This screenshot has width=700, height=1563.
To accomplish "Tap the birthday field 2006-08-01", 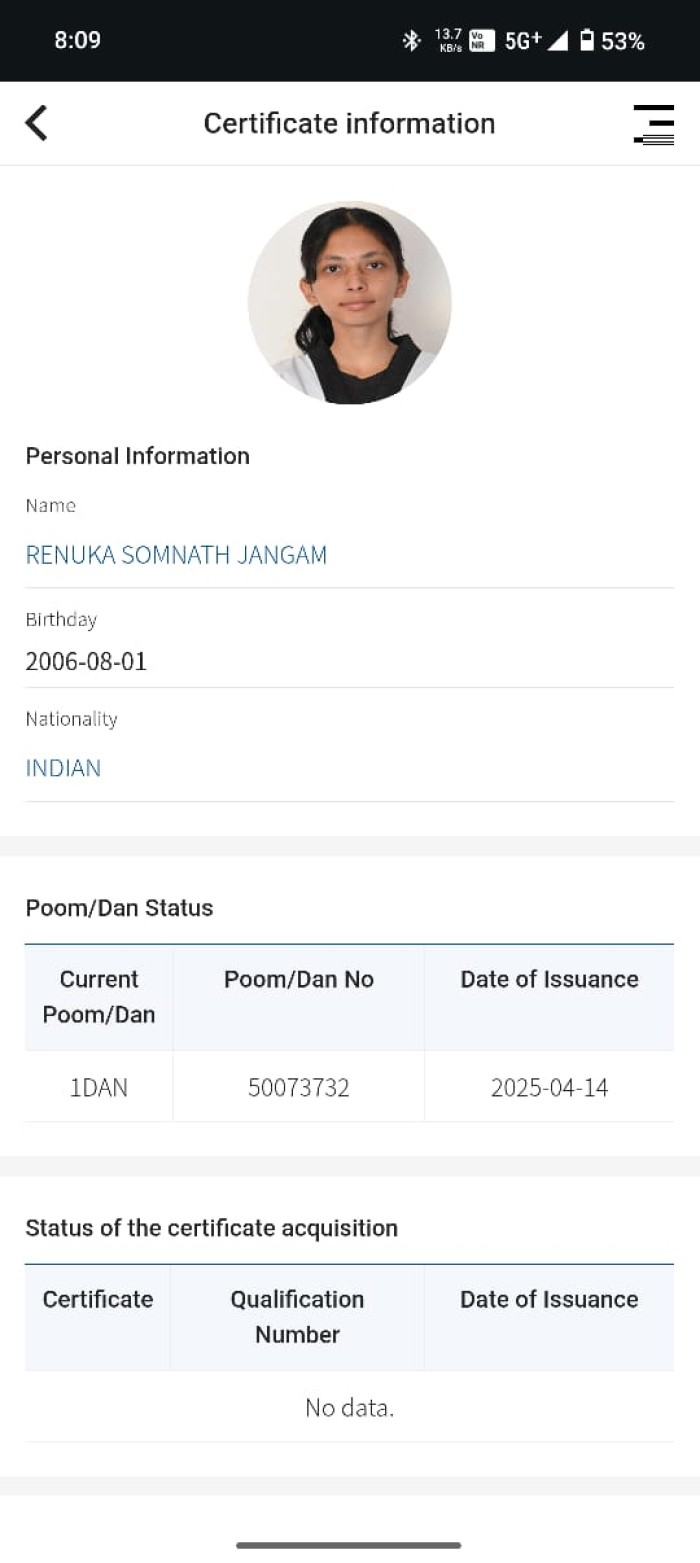I will tap(86, 661).
